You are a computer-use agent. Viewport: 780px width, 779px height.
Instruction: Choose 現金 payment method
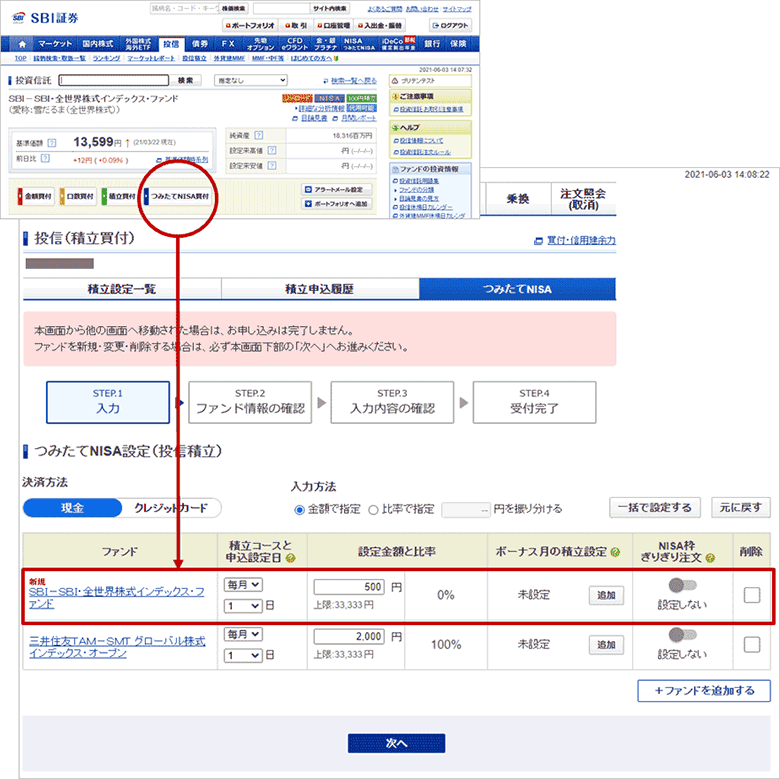[x=72, y=508]
